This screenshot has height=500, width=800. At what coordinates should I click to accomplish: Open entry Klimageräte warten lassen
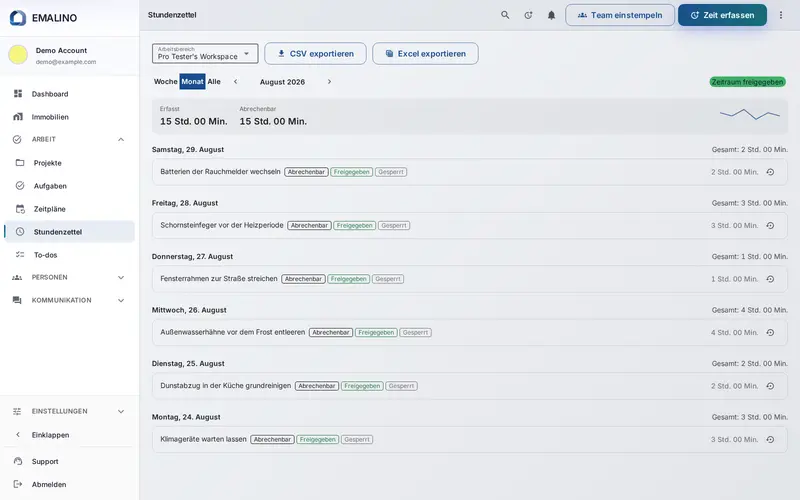(x=470, y=439)
